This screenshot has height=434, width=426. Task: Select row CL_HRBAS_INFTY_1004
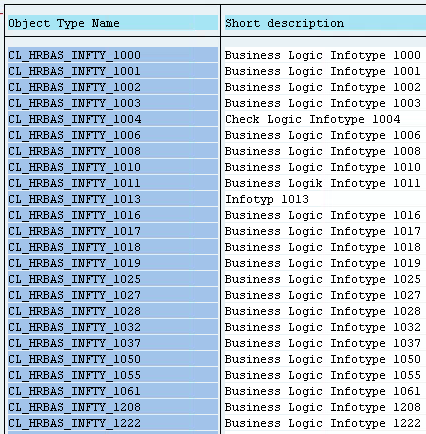tap(113, 119)
